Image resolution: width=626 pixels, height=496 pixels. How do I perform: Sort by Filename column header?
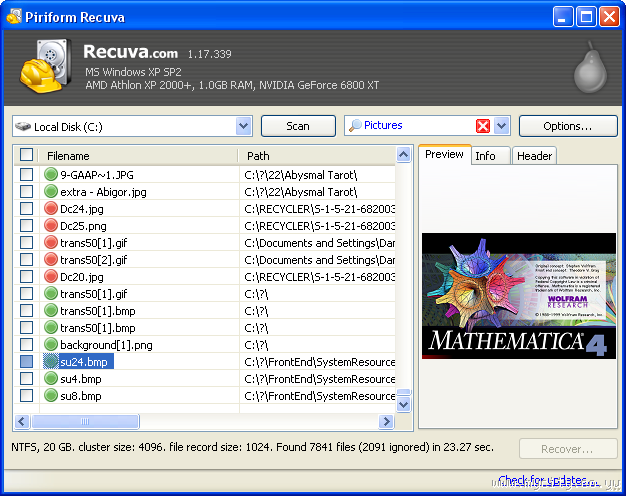pos(138,156)
